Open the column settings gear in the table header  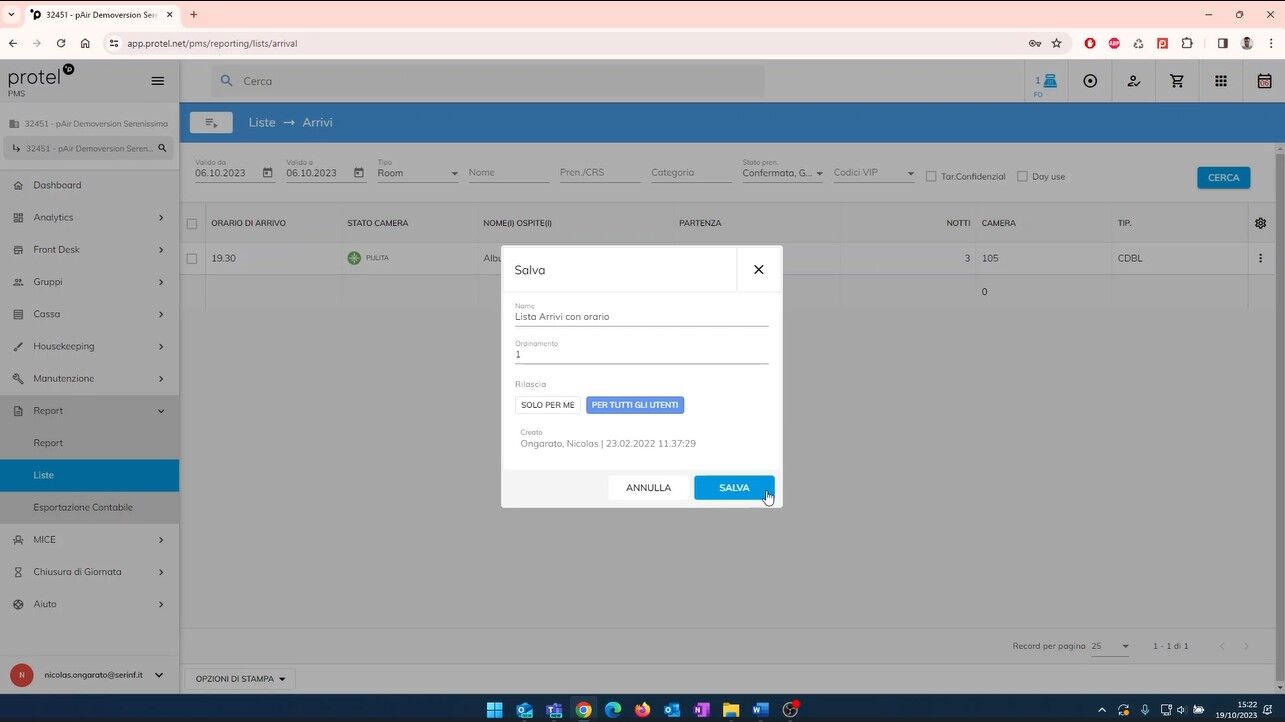click(x=1260, y=223)
